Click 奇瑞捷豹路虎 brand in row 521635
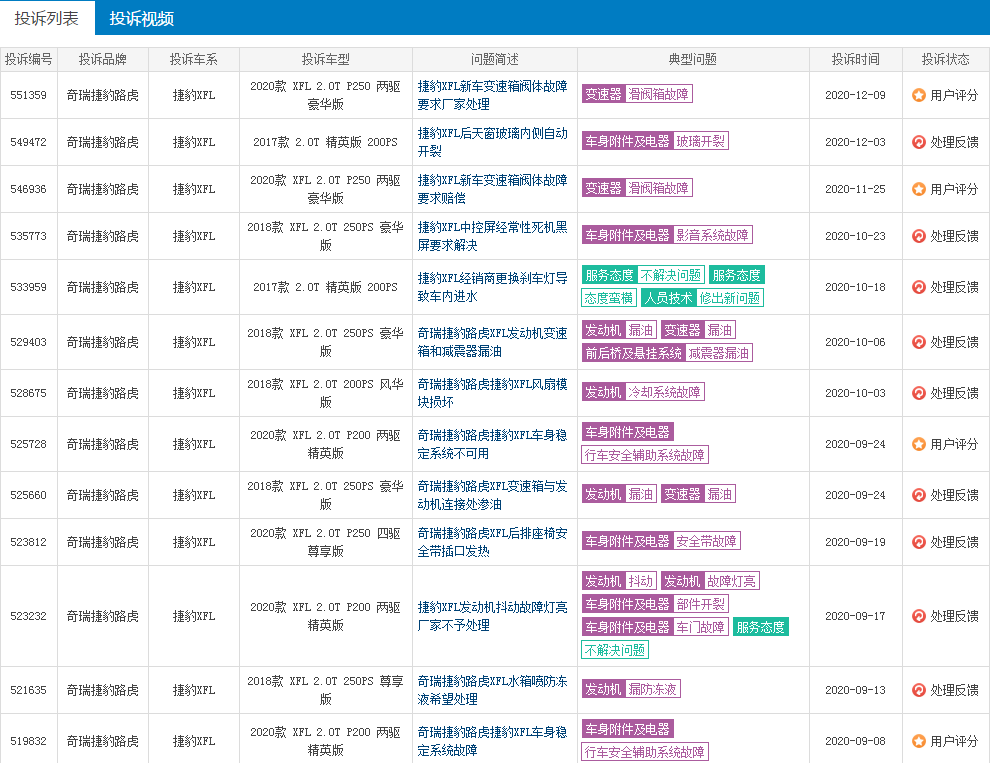The width and height of the screenshot is (990, 763). (x=103, y=690)
